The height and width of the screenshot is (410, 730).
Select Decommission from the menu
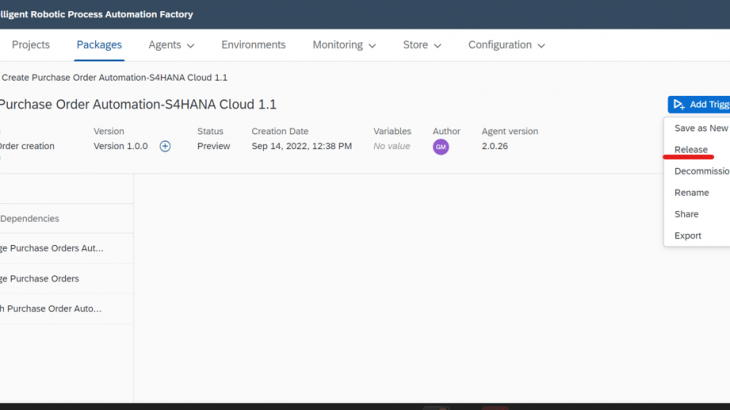(x=702, y=171)
